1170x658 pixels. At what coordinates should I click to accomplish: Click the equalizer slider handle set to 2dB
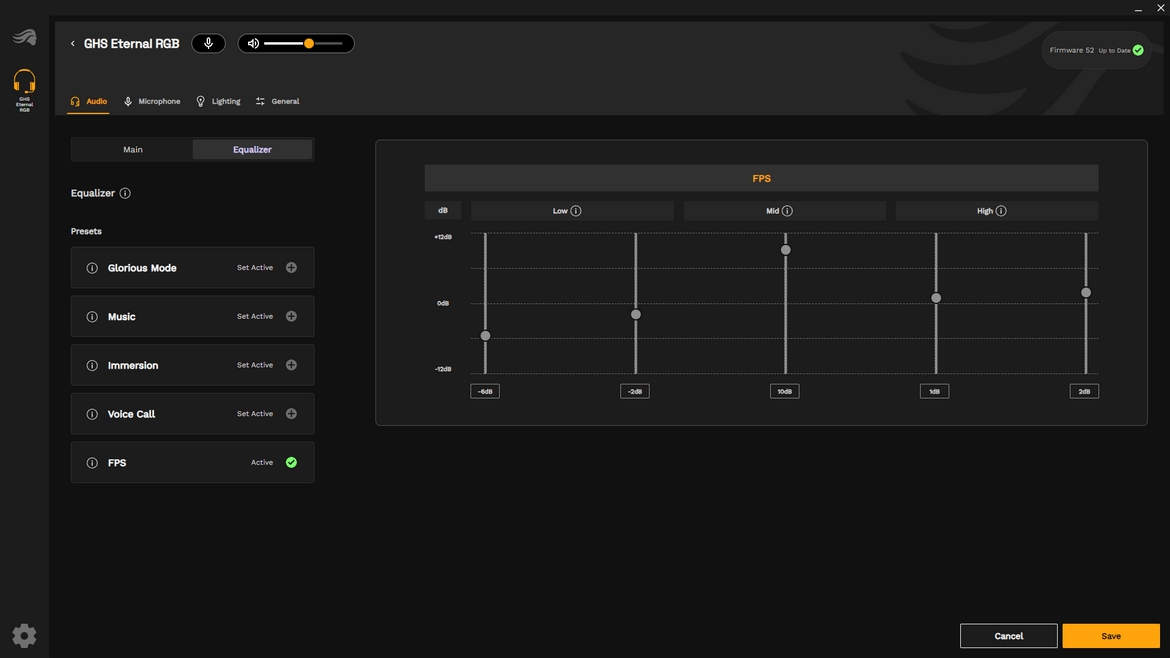[1086, 292]
